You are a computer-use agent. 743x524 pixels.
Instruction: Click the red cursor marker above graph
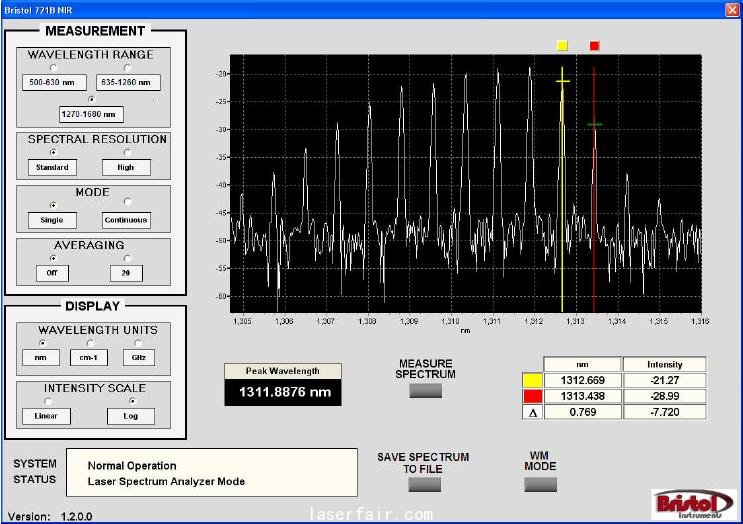[x=594, y=46]
